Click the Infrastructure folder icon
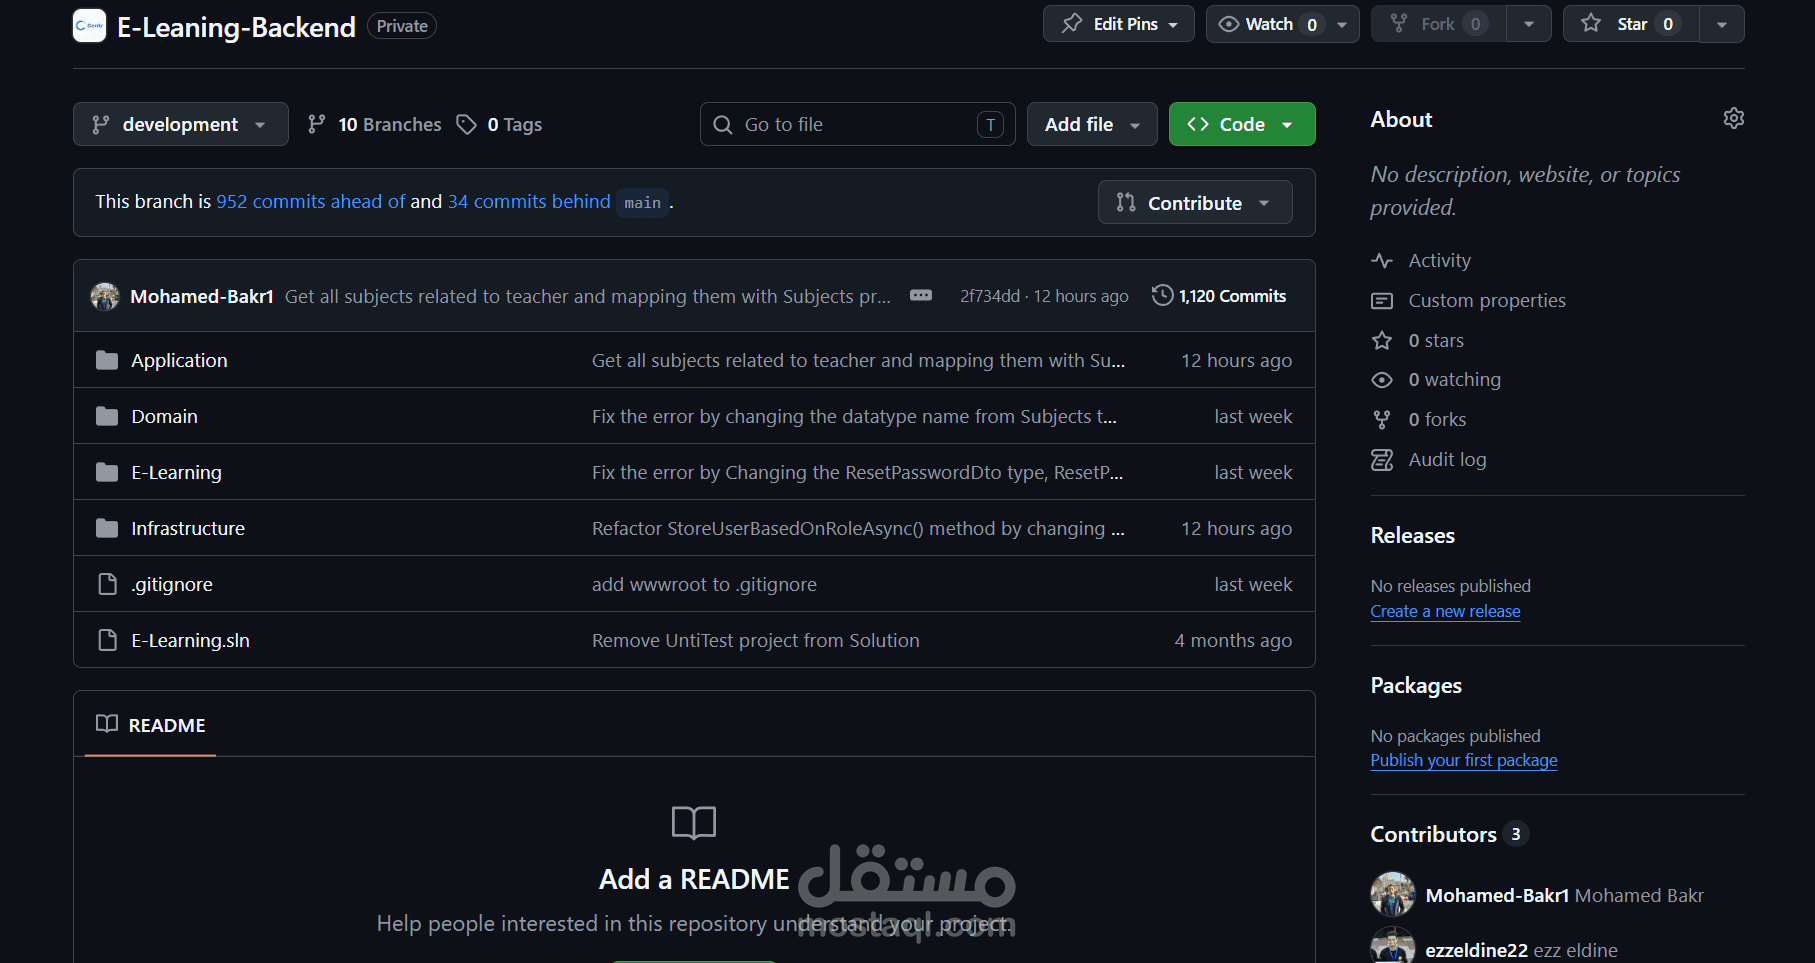Image resolution: width=1815 pixels, height=963 pixels. tap(107, 528)
